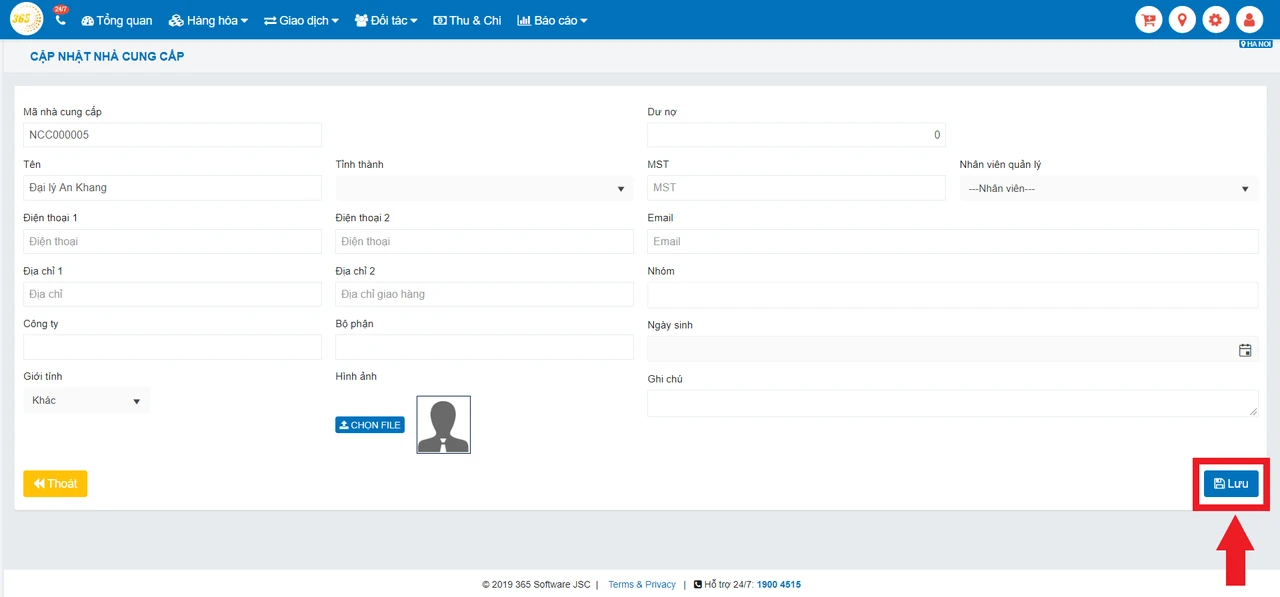Image resolution: width=1280 pixels, height=597 pixels.
Task: Focus the Tên field
Action: [x=172, y=188]
